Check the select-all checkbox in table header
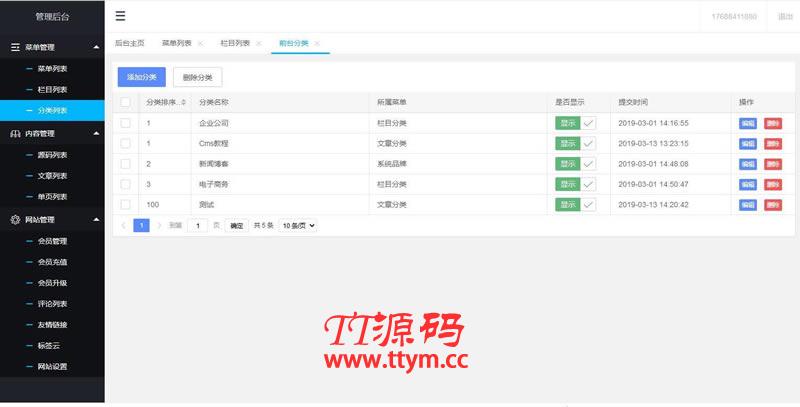The image size is (800, 407). click(x=125, y=103)
